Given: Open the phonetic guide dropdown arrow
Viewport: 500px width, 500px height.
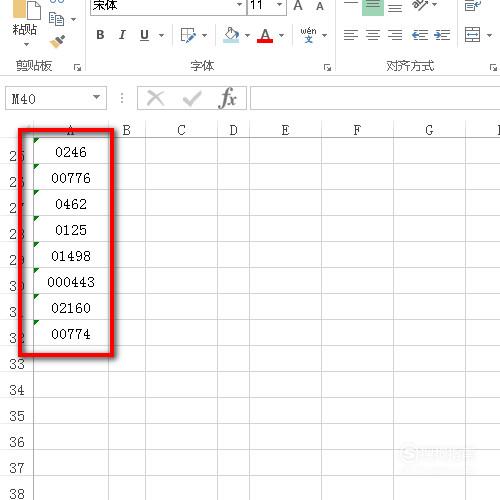Looking at the screenshot, I should (324, 35).
